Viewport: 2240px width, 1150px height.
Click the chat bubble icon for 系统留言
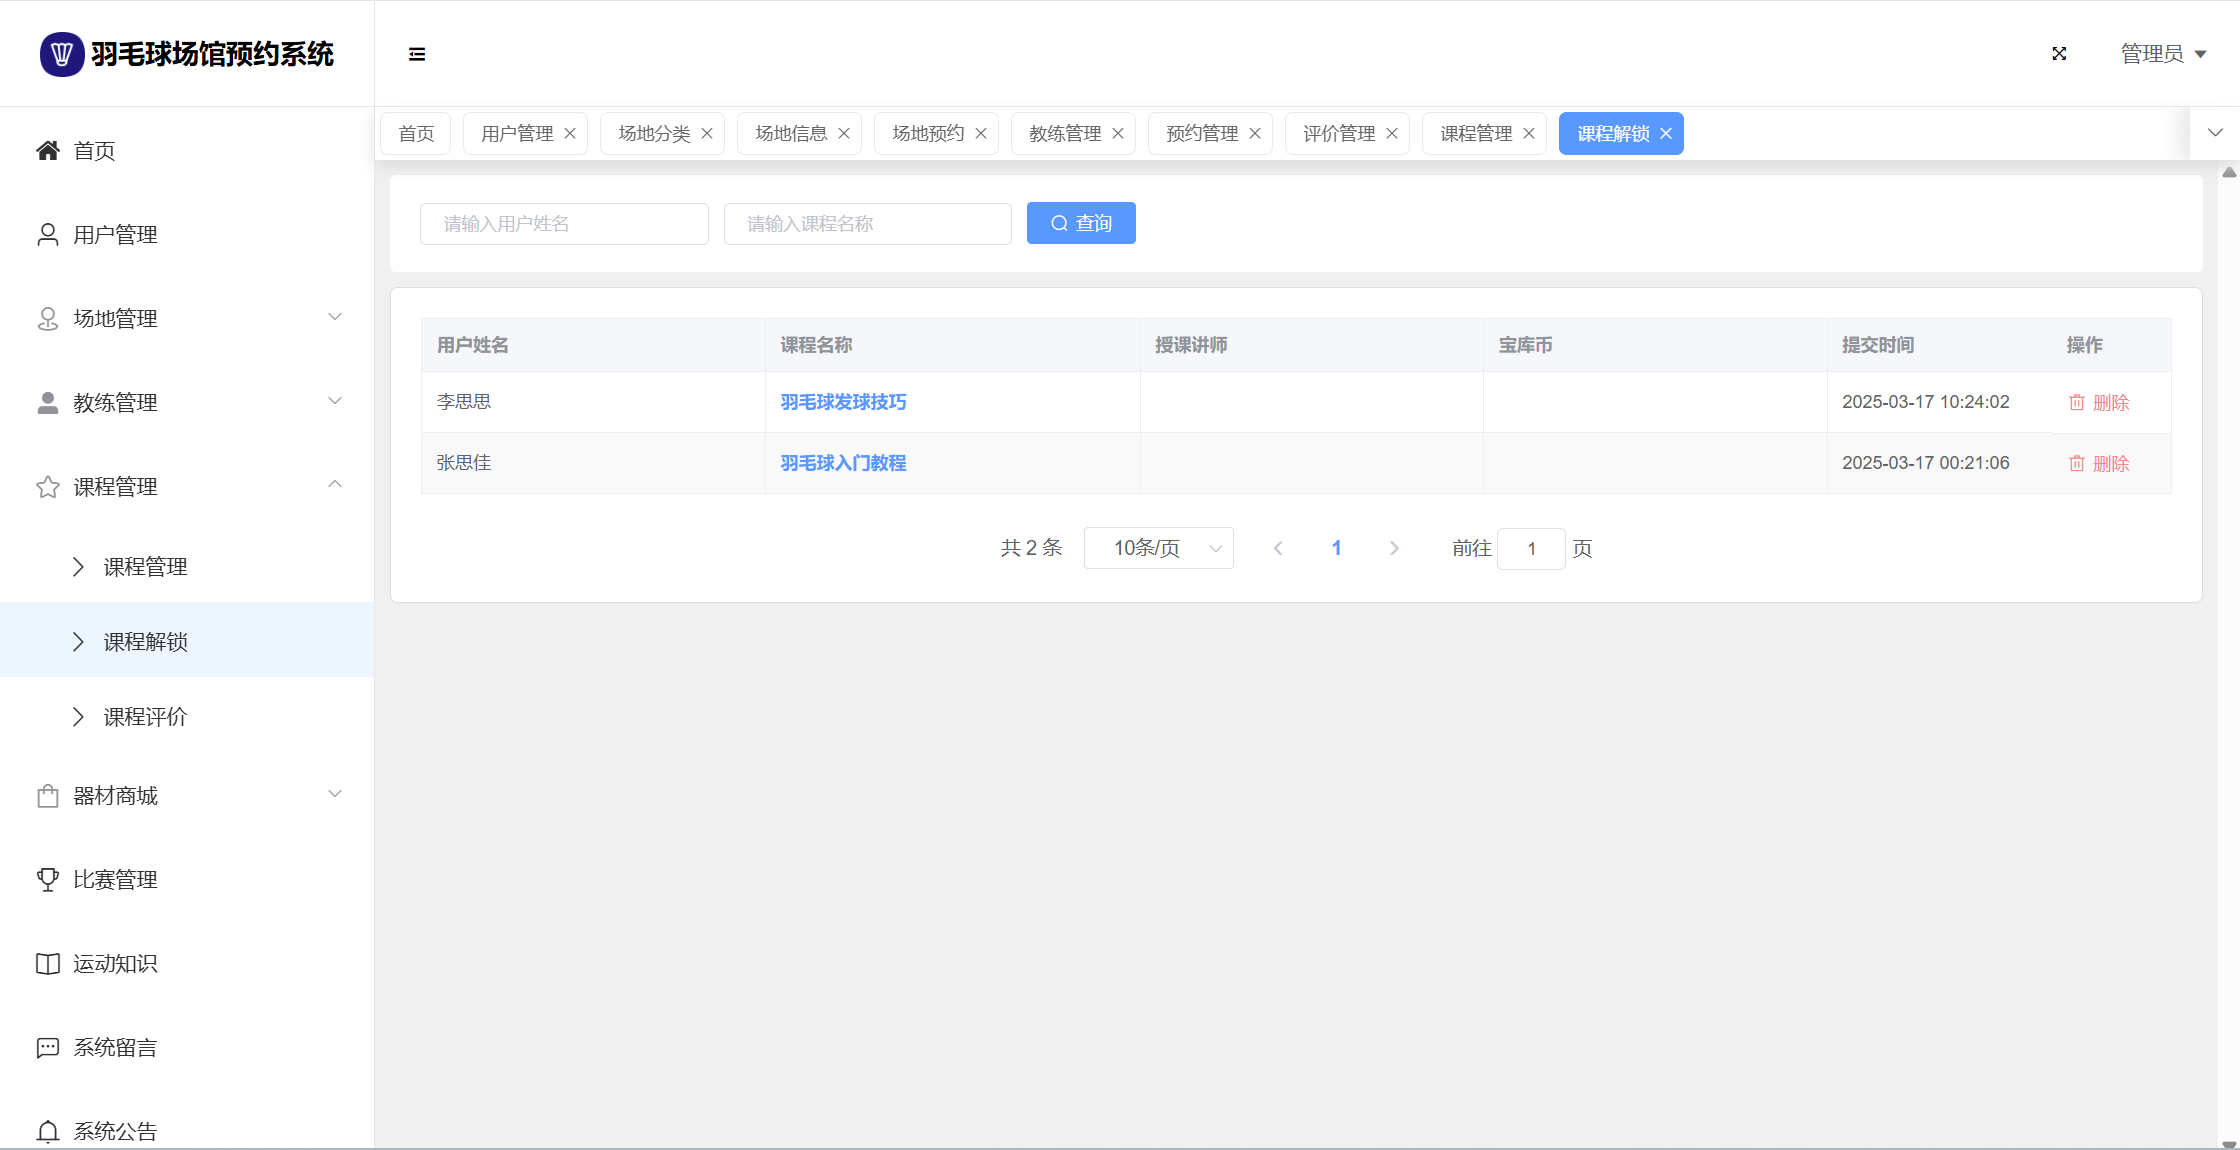click(x=48, y=1048)
